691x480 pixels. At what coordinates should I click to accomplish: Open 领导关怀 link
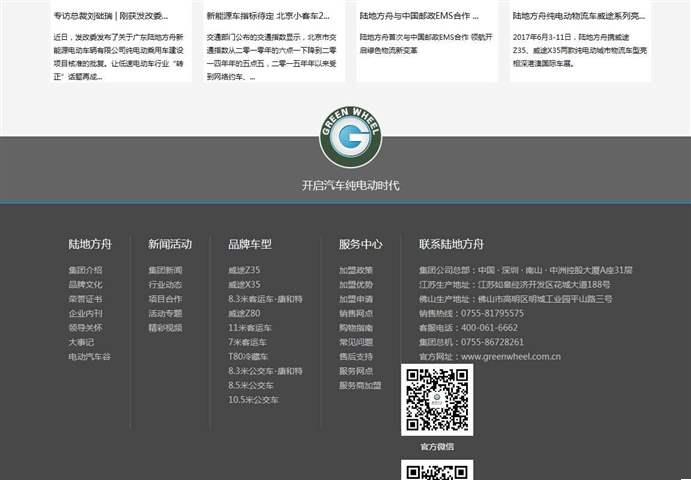[85, 328]
